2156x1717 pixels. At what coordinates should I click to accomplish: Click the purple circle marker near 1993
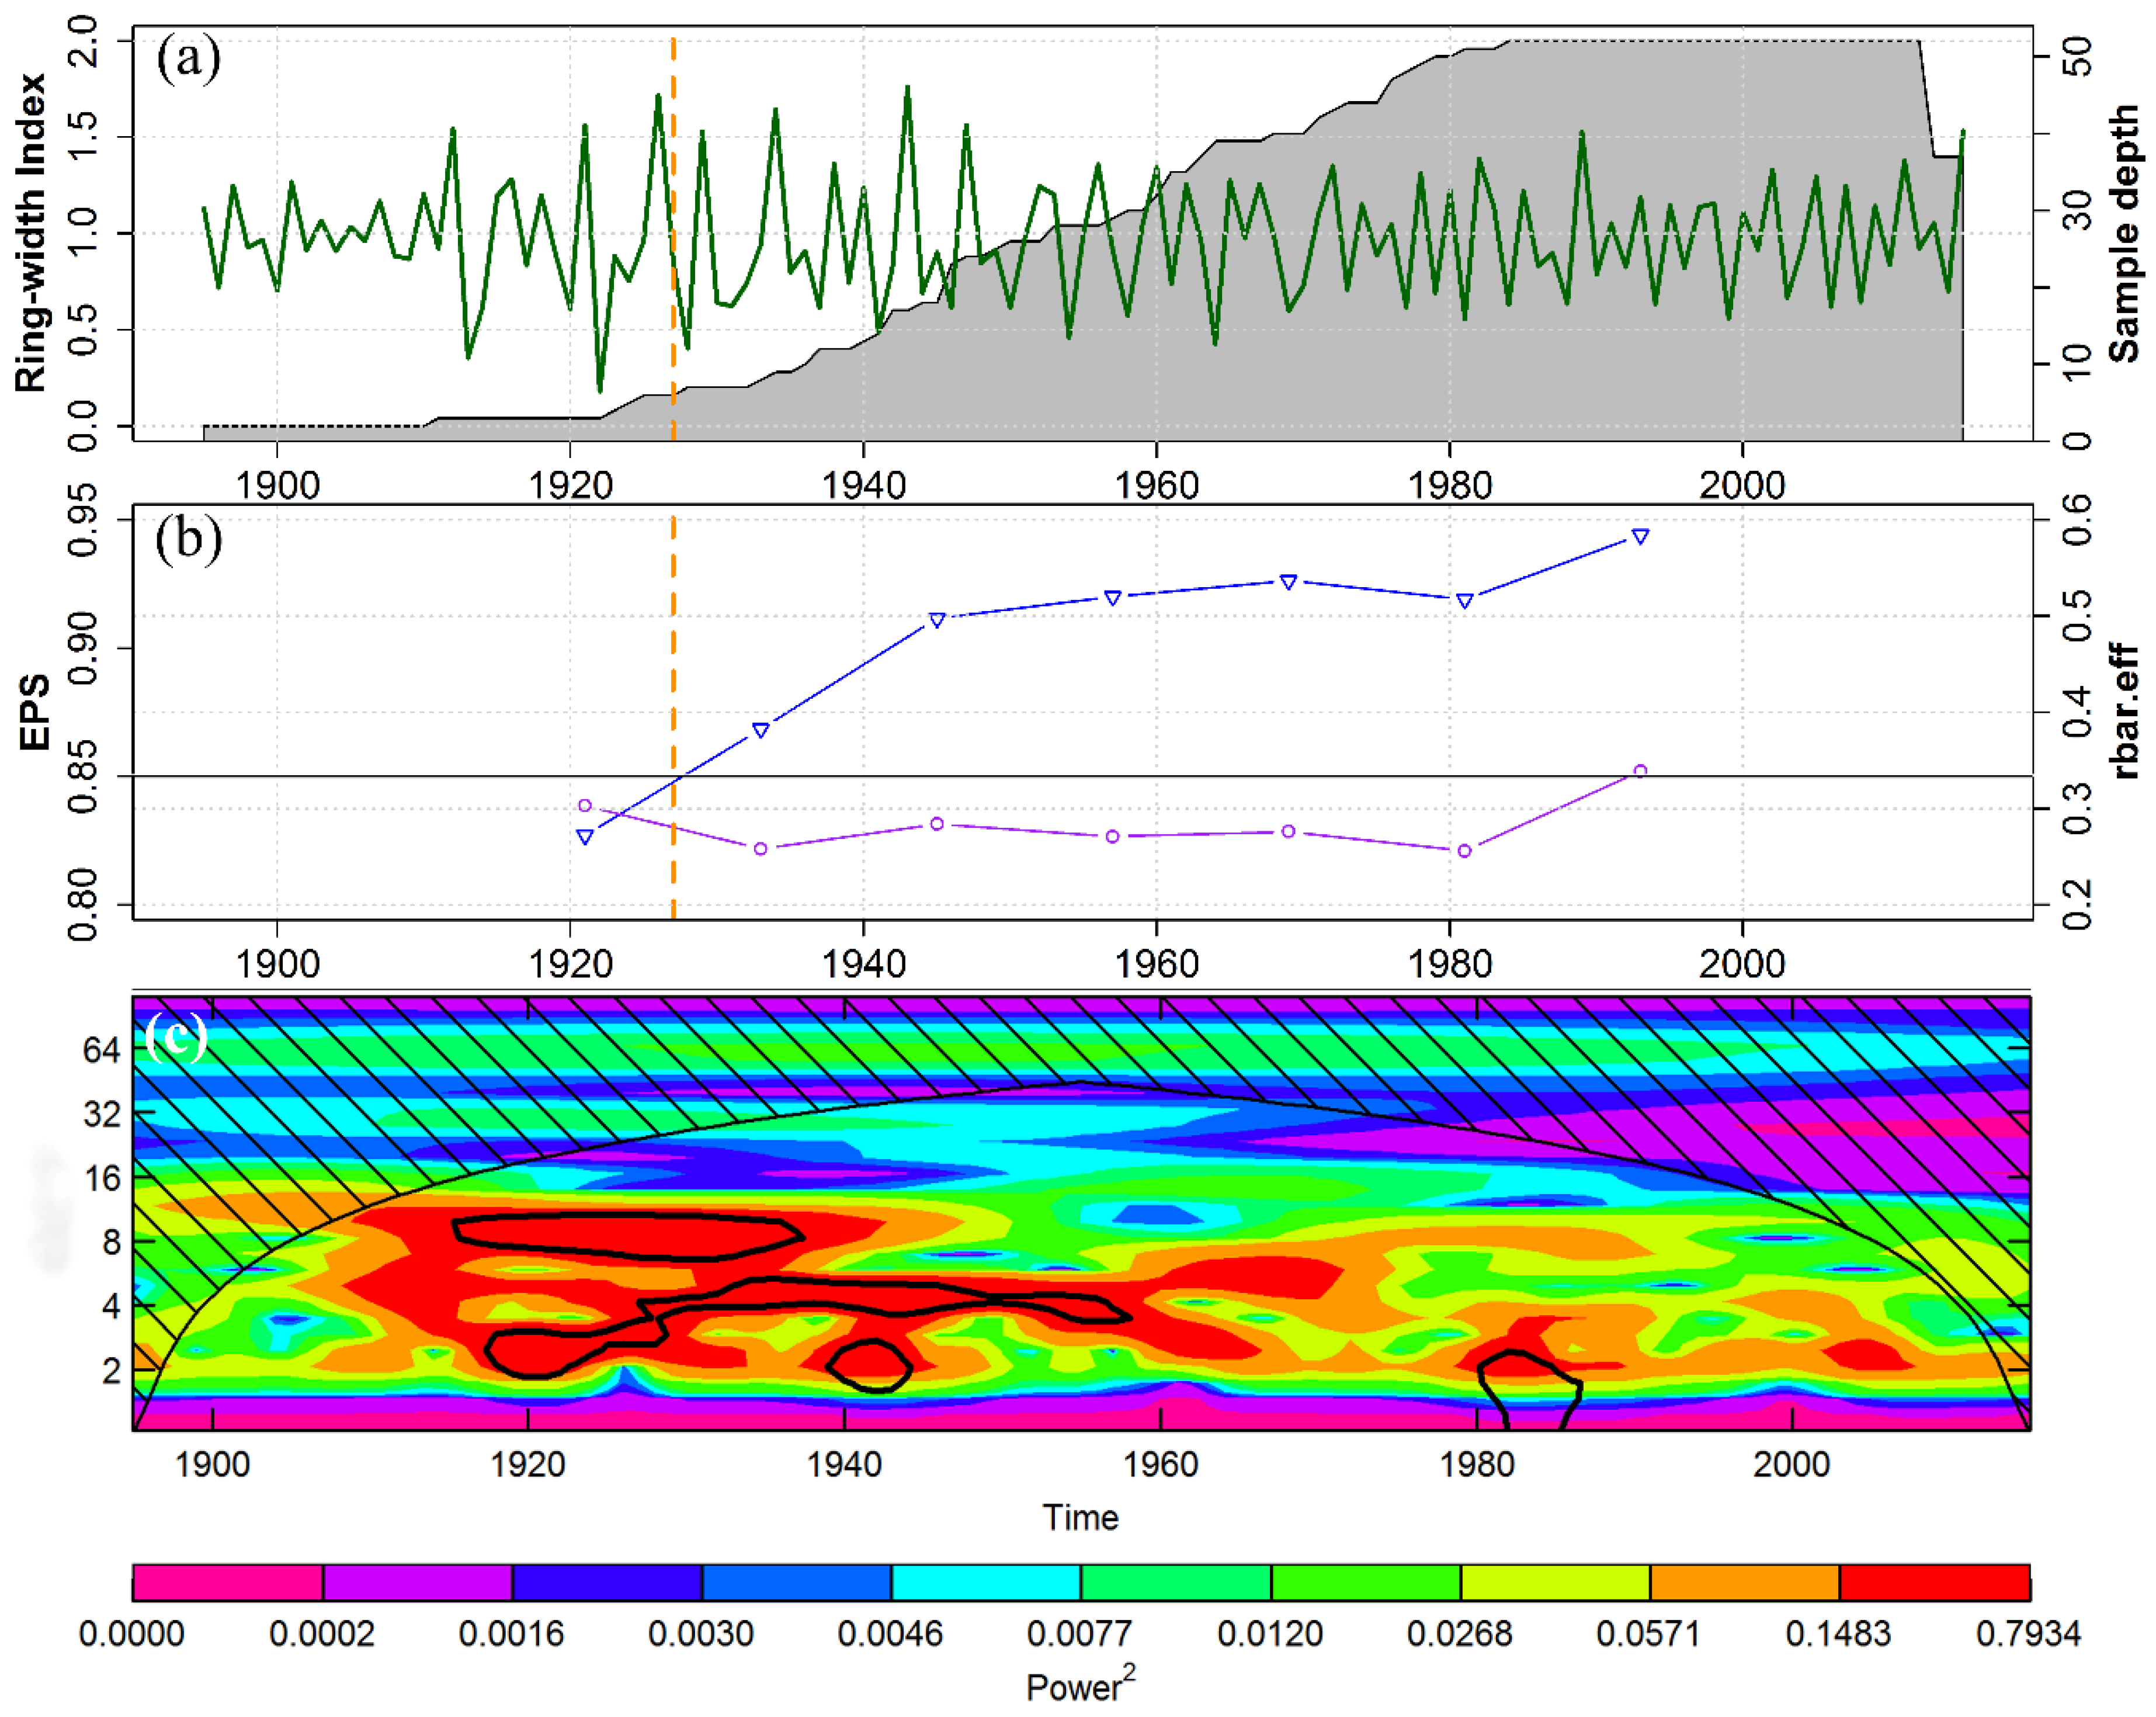1640,771
